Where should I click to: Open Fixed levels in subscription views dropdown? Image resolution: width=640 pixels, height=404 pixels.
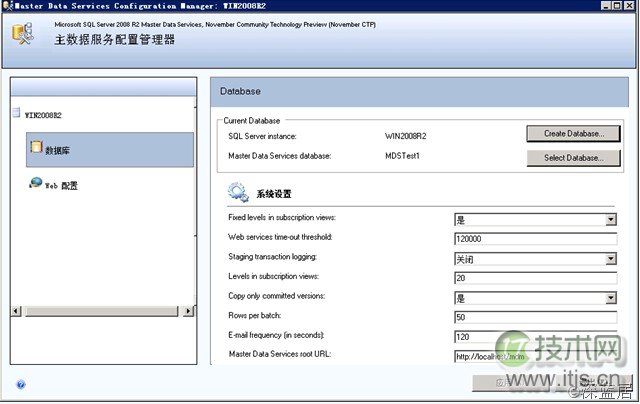[611, 220]
